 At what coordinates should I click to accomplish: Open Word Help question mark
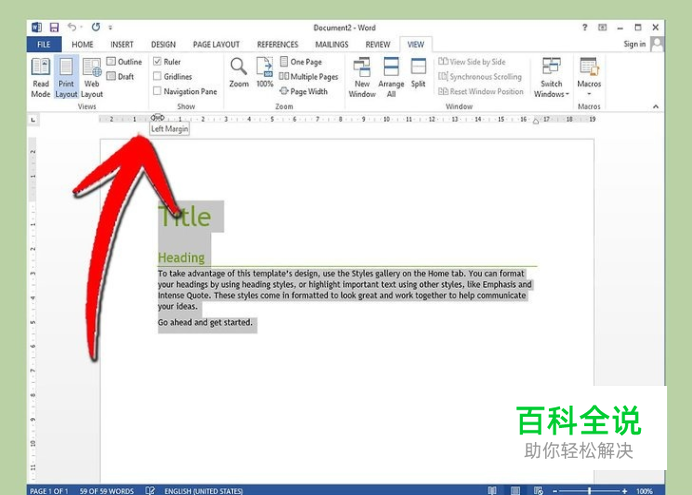585,27
